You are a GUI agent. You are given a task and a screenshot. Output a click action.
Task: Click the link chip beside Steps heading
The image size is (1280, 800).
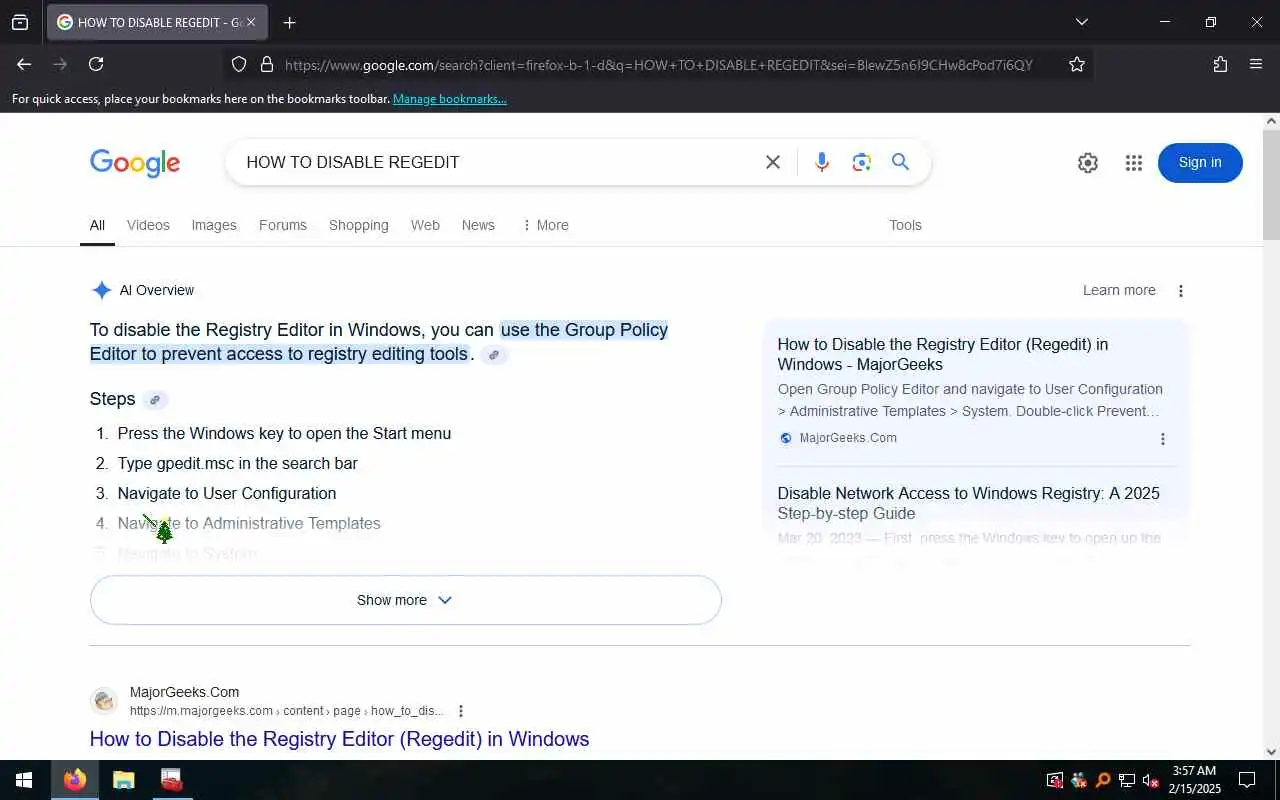tap(155, 400)
